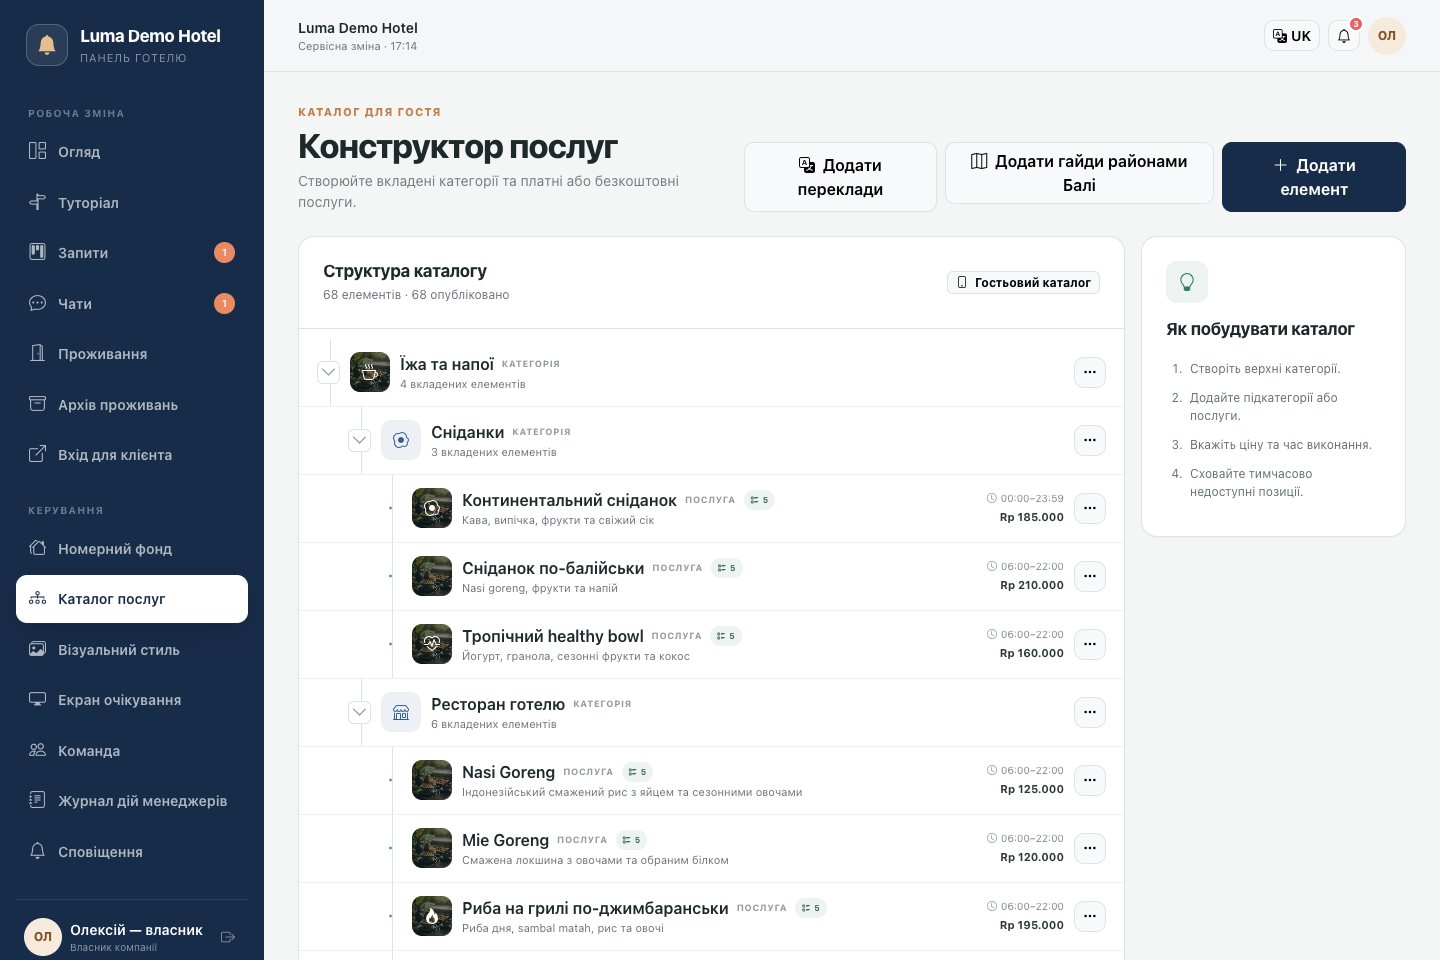Open more options for Тропічний healthy bowl

point(1090,644)
